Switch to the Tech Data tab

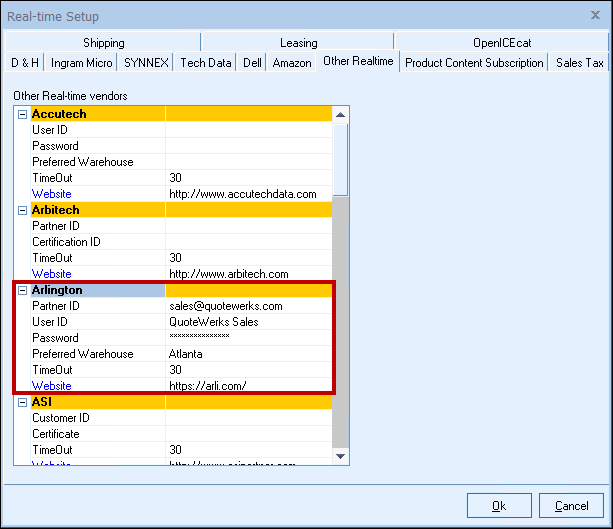coord(206,63)
